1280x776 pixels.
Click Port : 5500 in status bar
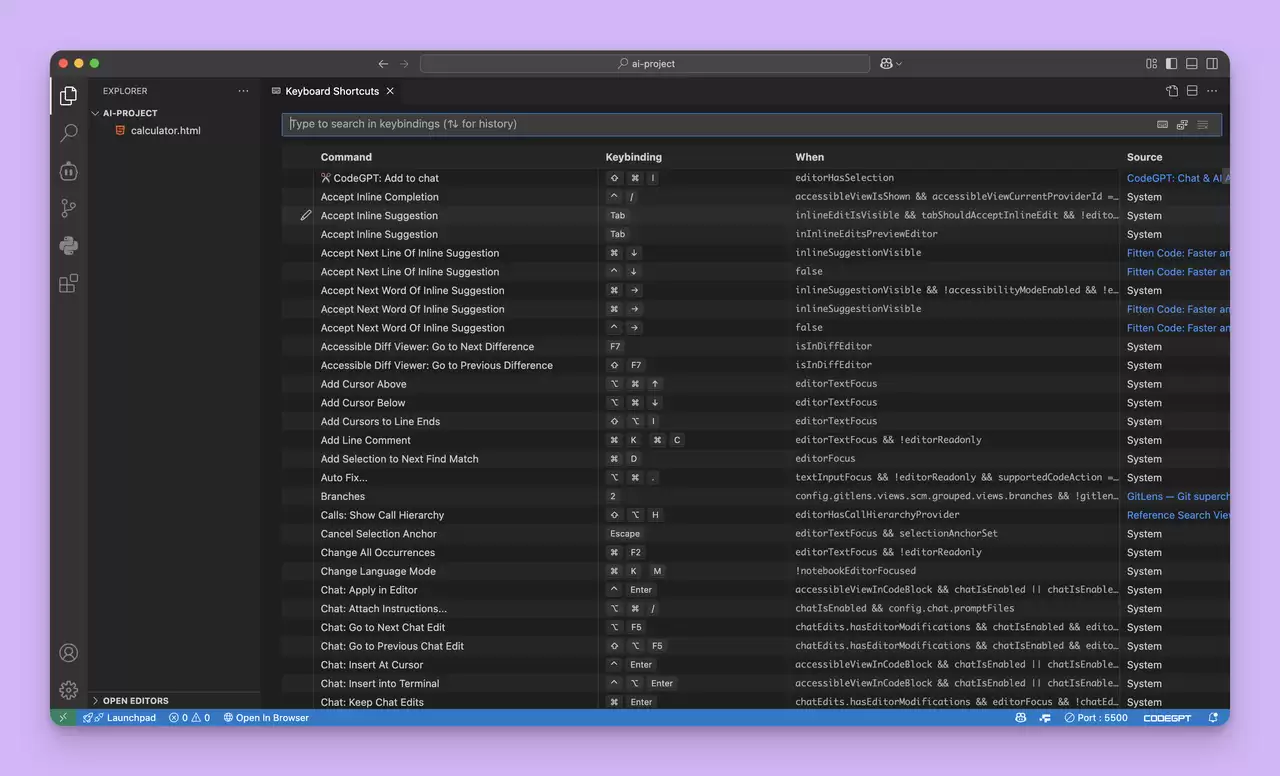(x=1096, y=717)
